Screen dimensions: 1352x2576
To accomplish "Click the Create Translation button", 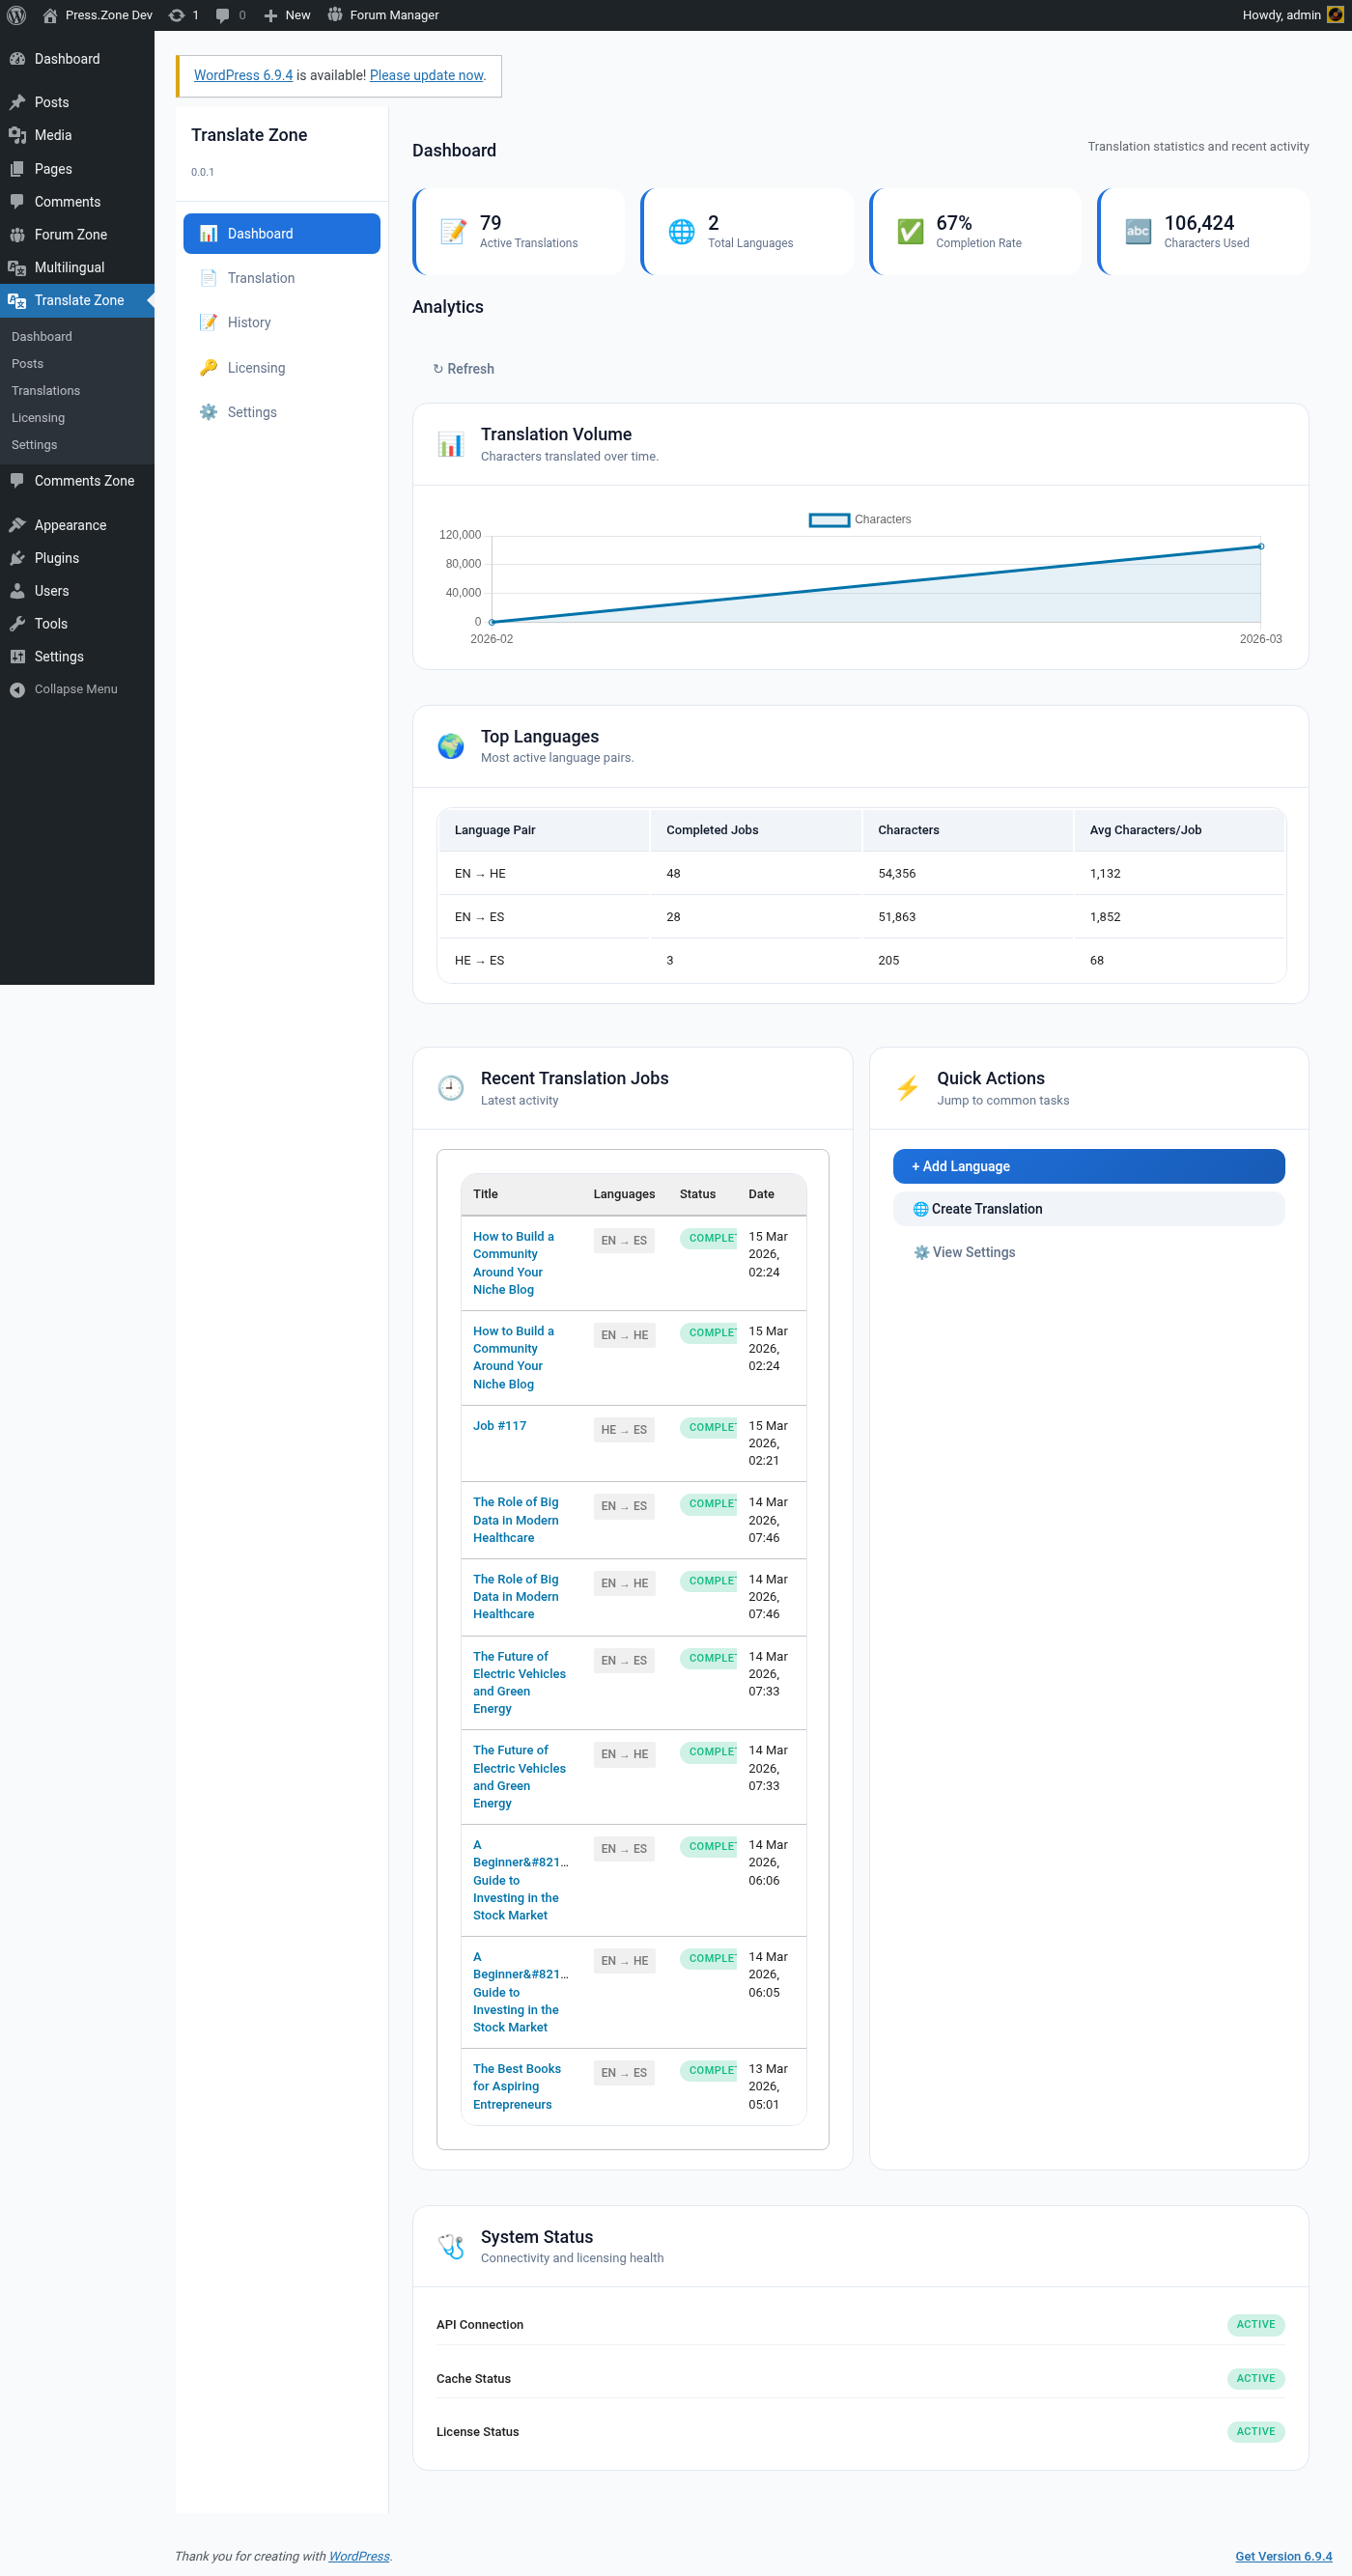I will [1088, 1209].
